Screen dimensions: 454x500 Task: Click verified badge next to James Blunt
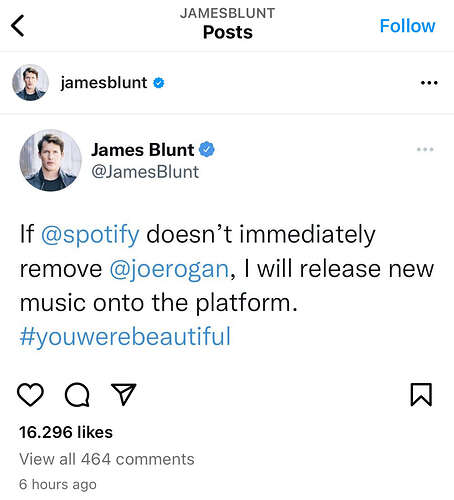(207, 149)
